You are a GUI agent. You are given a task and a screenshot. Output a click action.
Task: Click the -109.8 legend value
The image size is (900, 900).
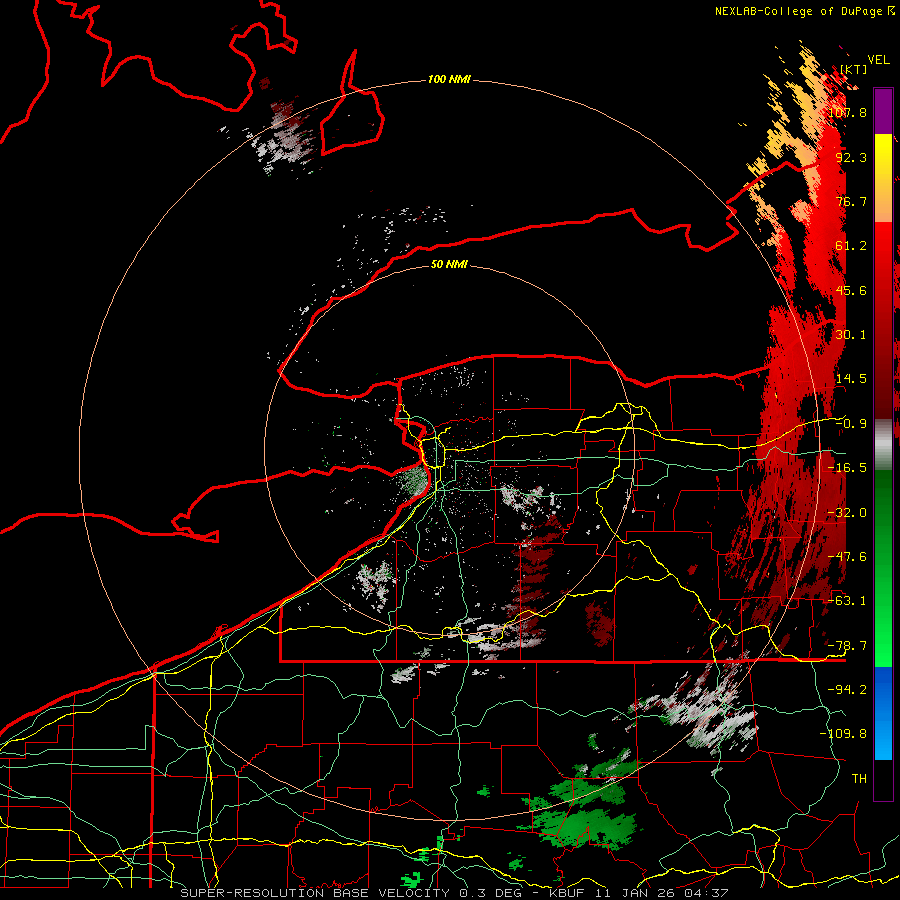pos(843,734)
